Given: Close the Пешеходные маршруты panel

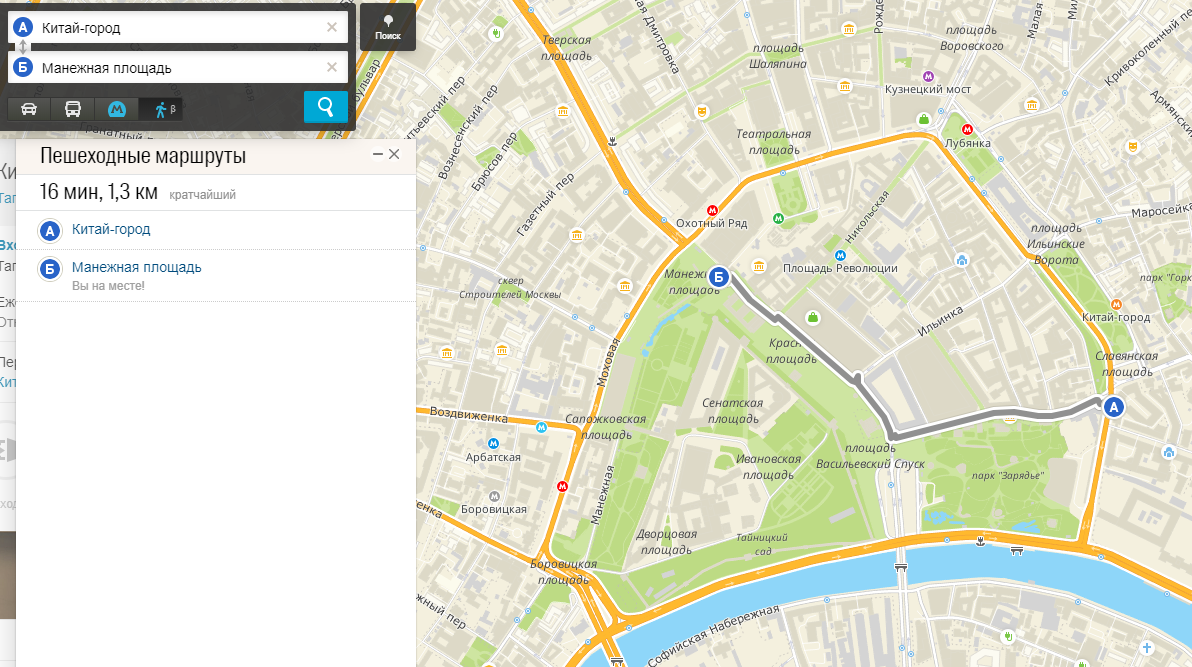Looking at the screenshot, I should 394,154.
